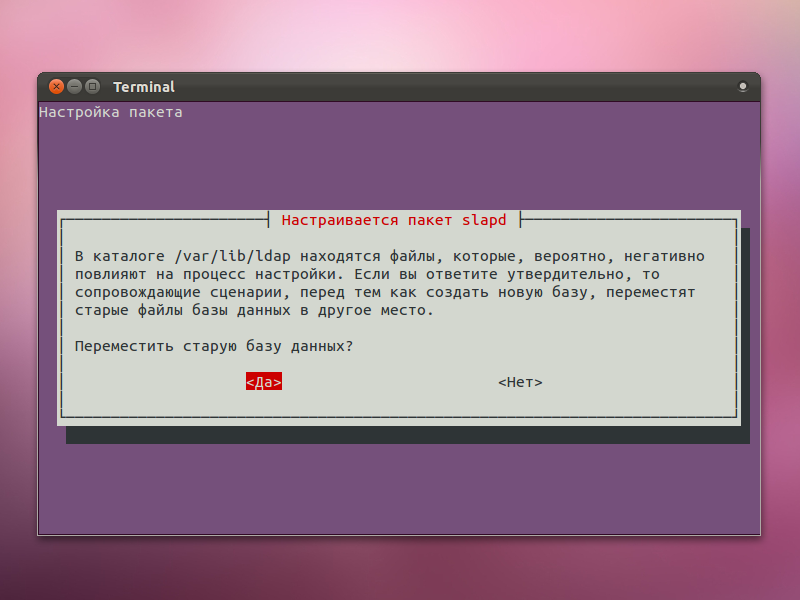This screenshot has width=800, height=600.
Task: Click the 'Настройка пакета' header text
Action: [x=111, y=112]
